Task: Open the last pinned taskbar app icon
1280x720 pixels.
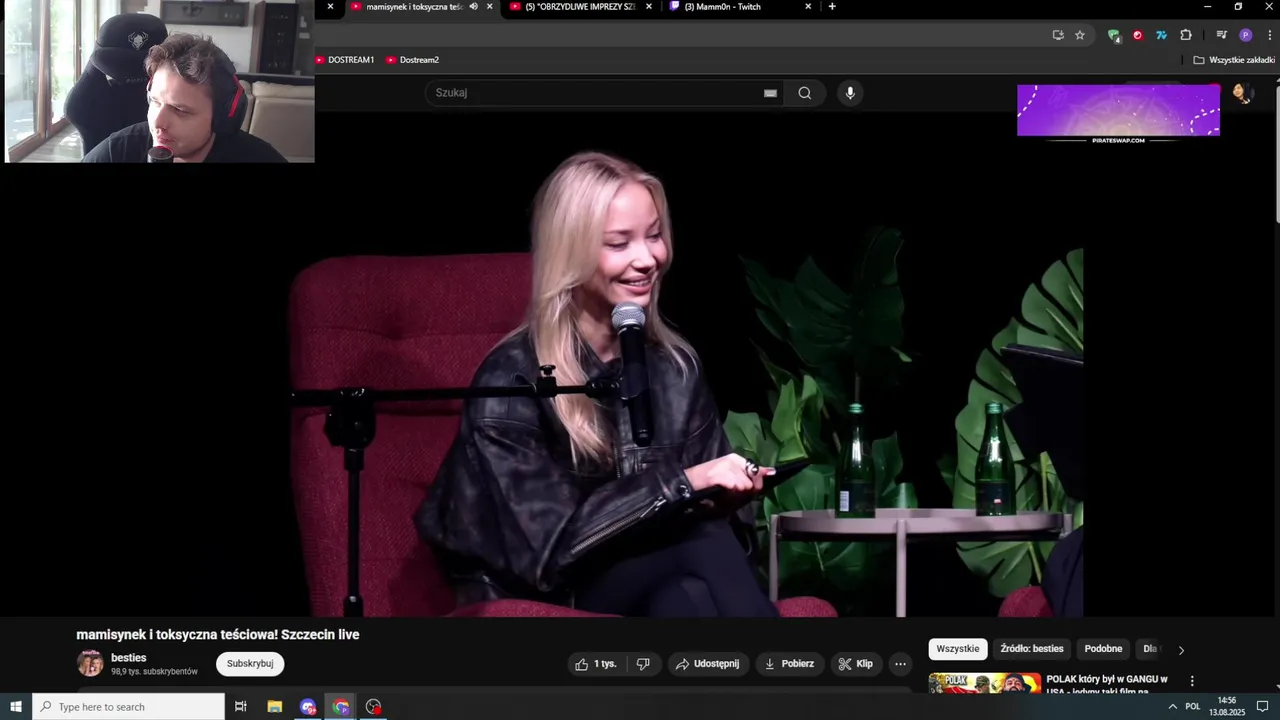Action: [x=374, y=707]
